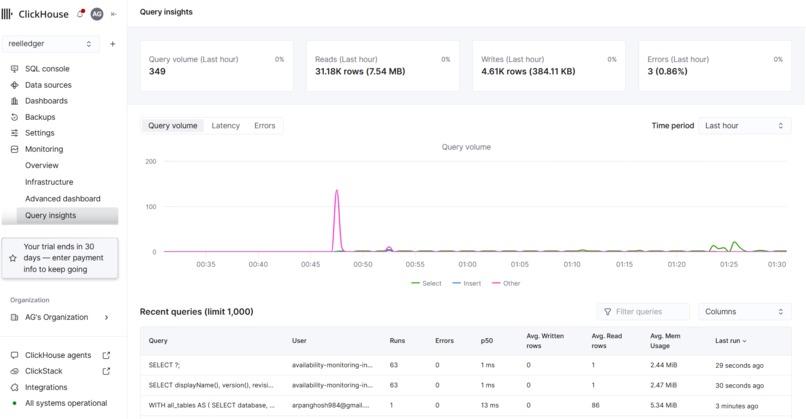Toggle Other series in chart legend
806x419 pixels.
point(506,283)
